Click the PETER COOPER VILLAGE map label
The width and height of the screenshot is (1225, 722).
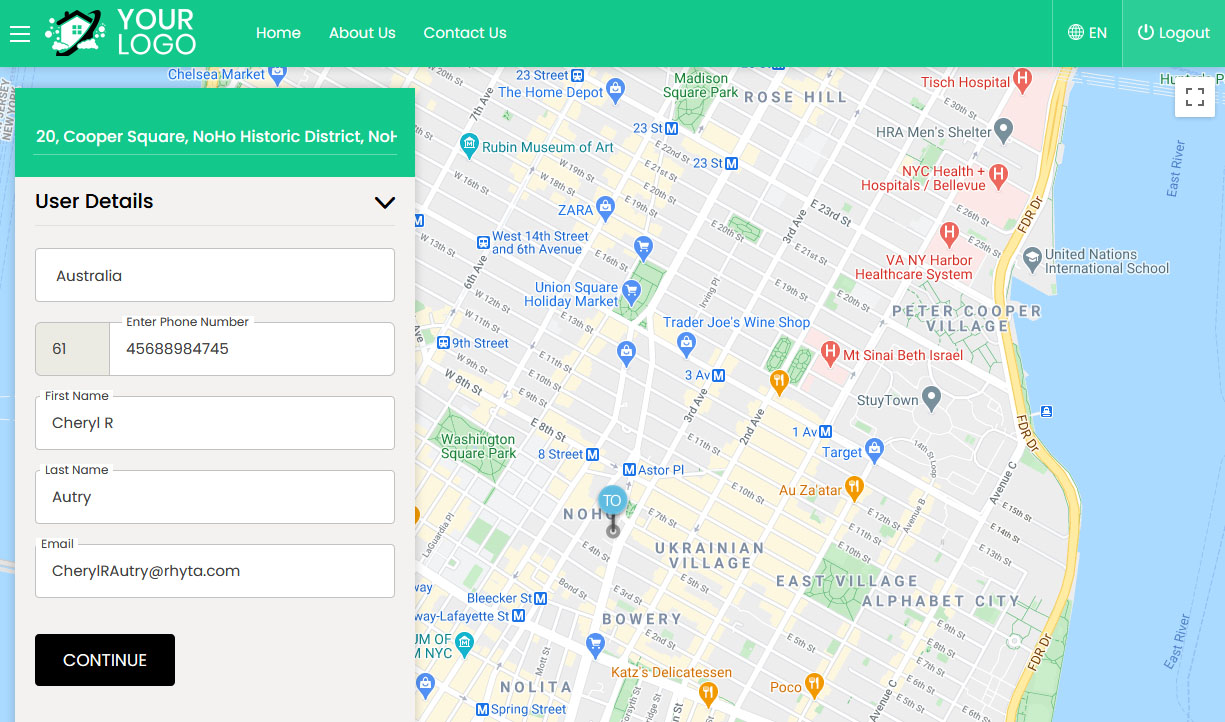click(966, 318)
